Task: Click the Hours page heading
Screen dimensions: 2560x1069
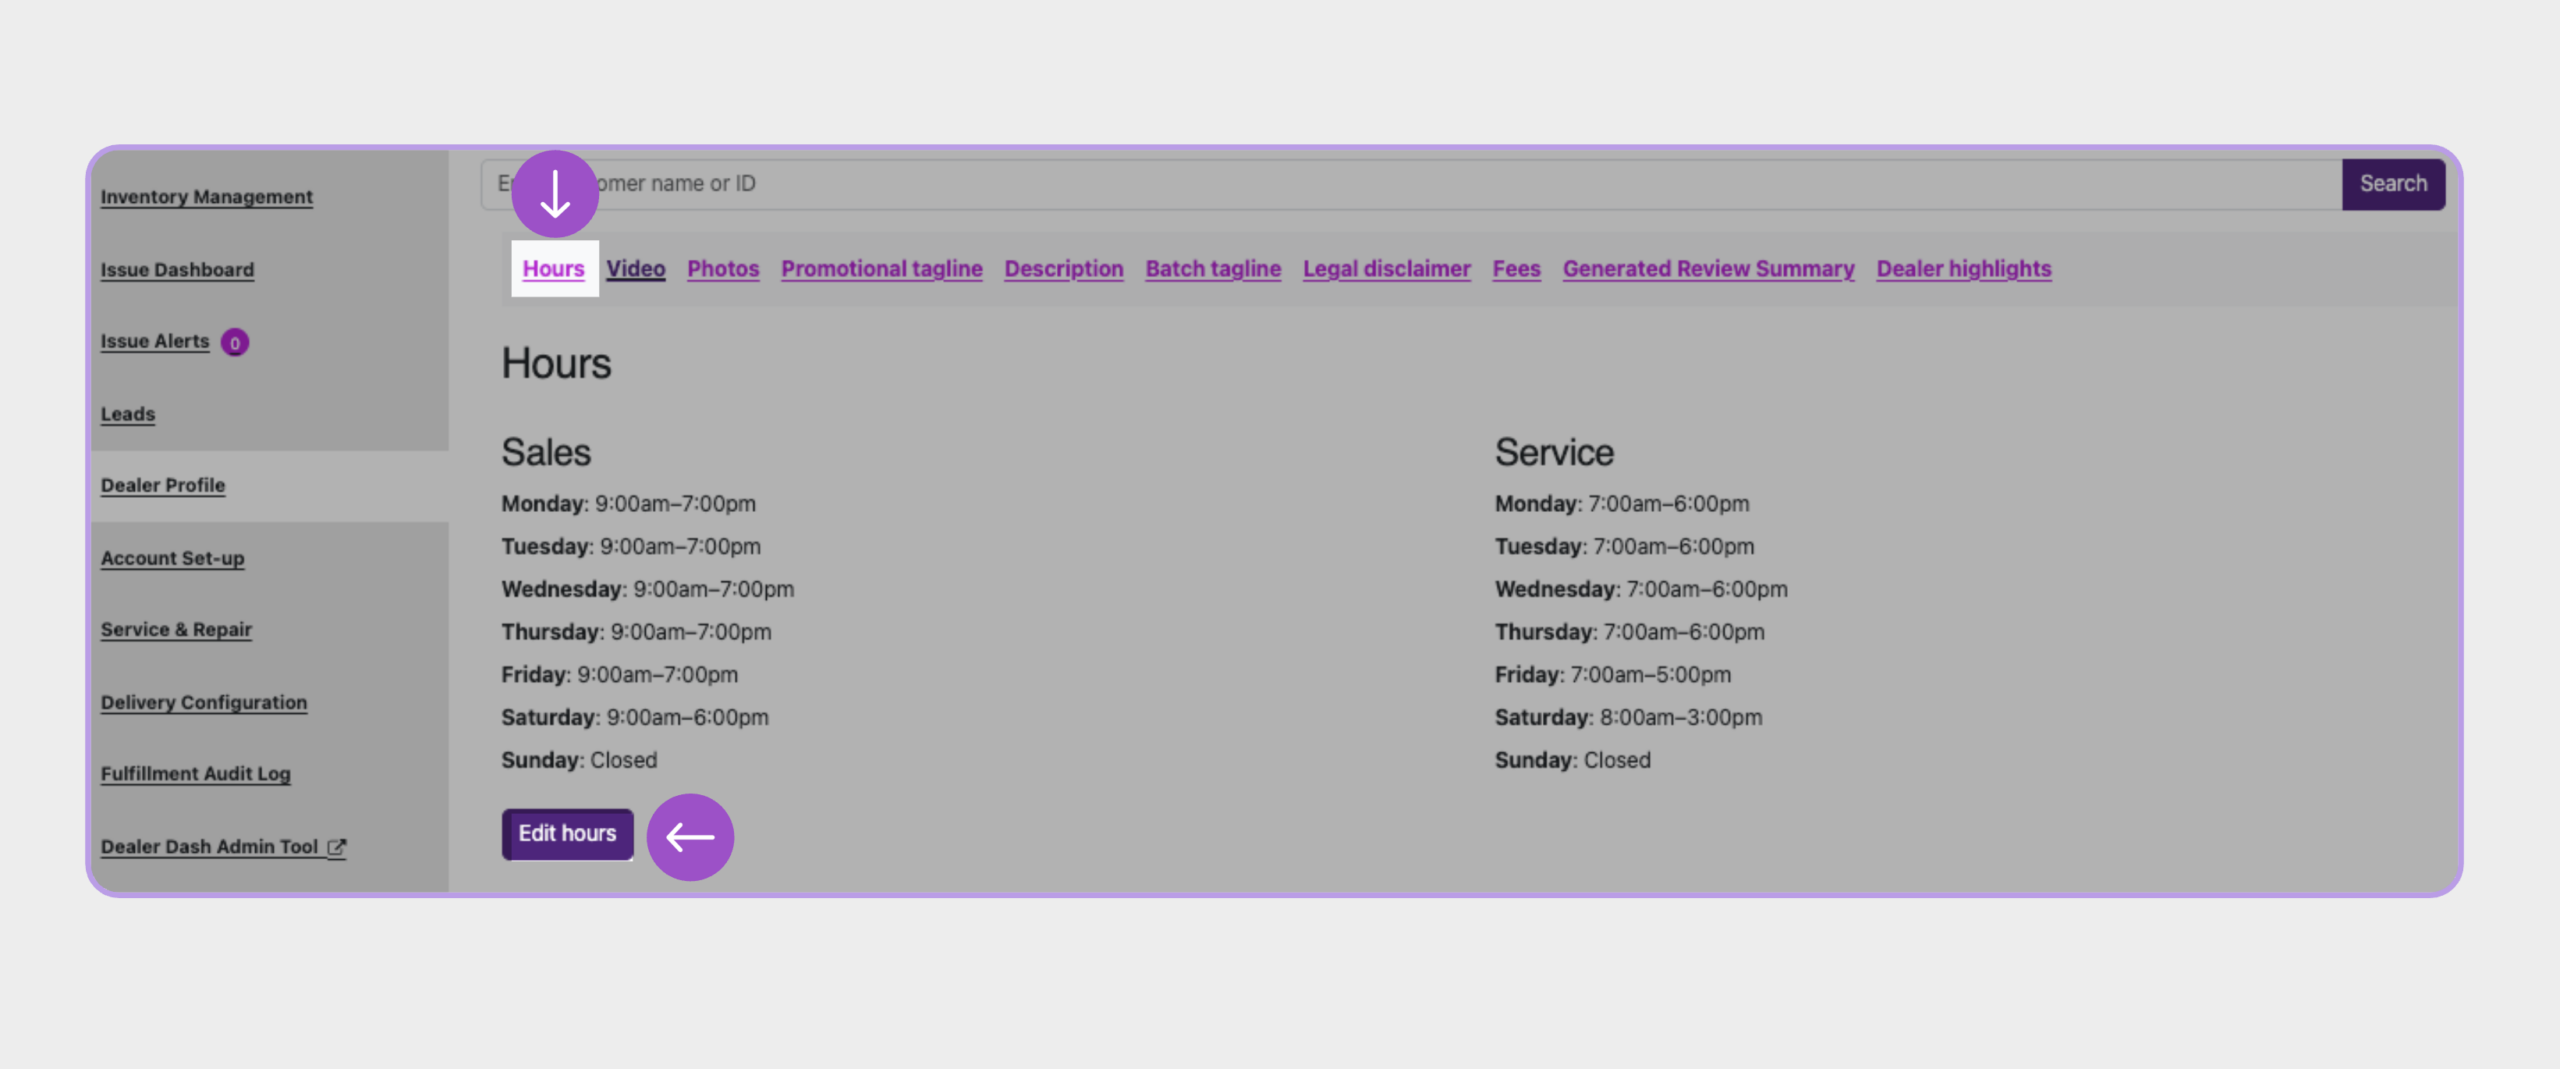Action: [x=556, y=363]
